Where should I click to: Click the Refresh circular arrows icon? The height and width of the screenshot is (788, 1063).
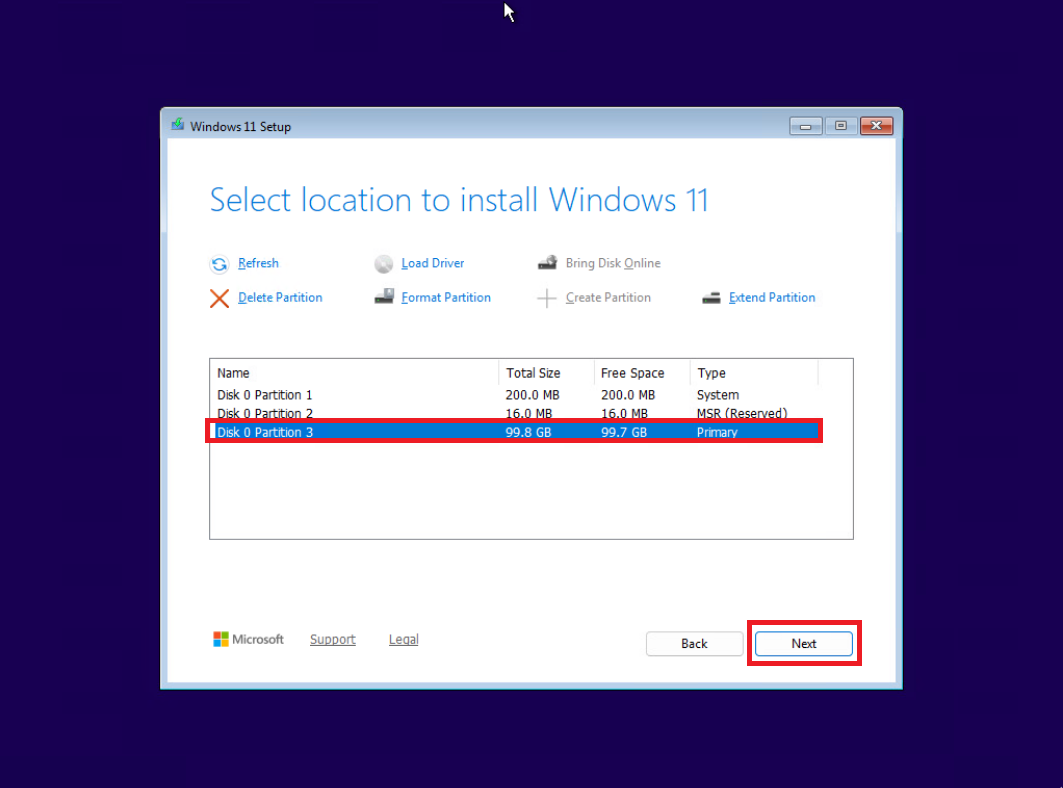click(219, 264)
